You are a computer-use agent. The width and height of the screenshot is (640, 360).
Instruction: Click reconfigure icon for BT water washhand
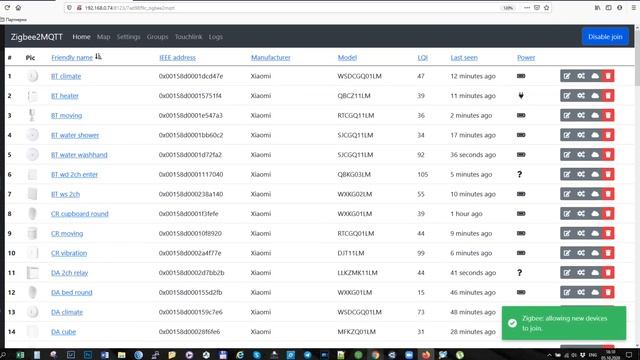coord(581,155)
